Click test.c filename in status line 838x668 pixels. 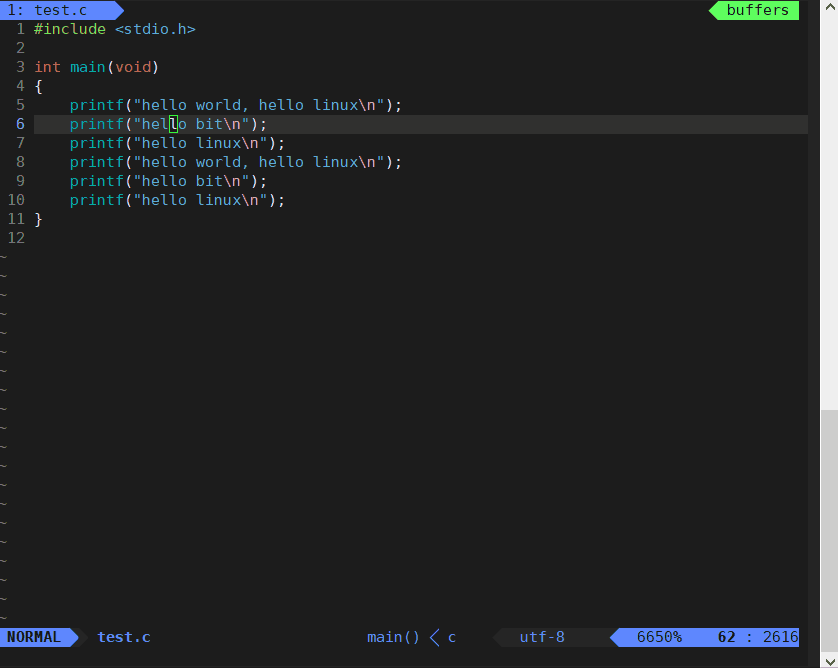124,637
